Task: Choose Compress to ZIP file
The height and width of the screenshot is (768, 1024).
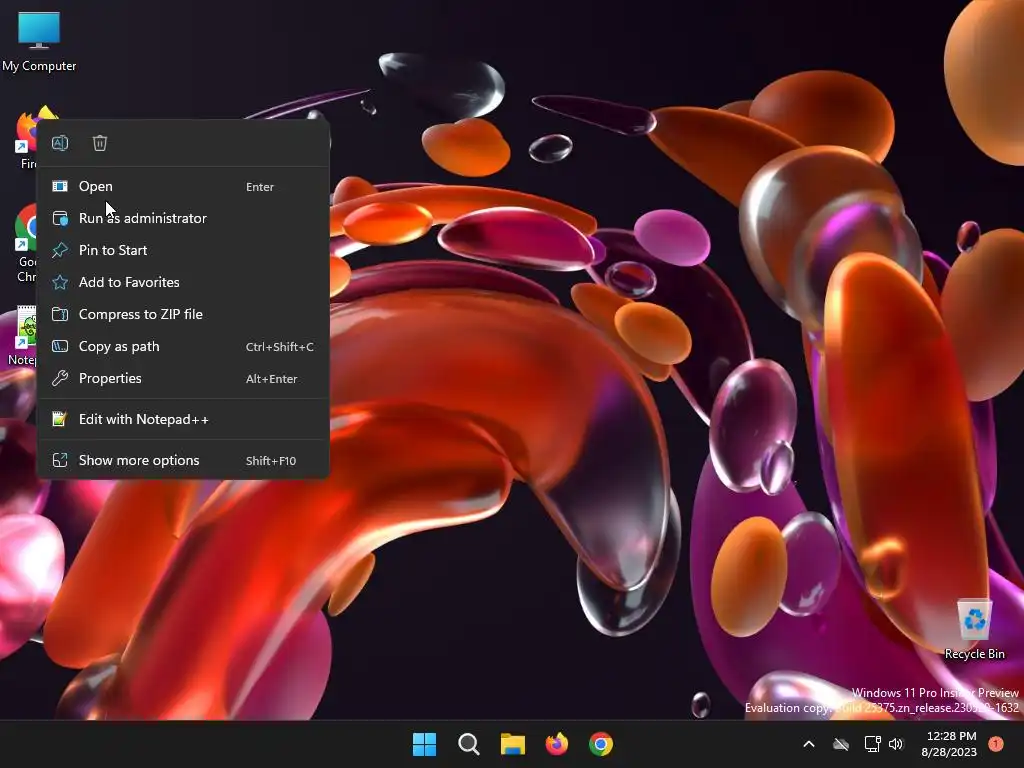Action: [183, 314]
